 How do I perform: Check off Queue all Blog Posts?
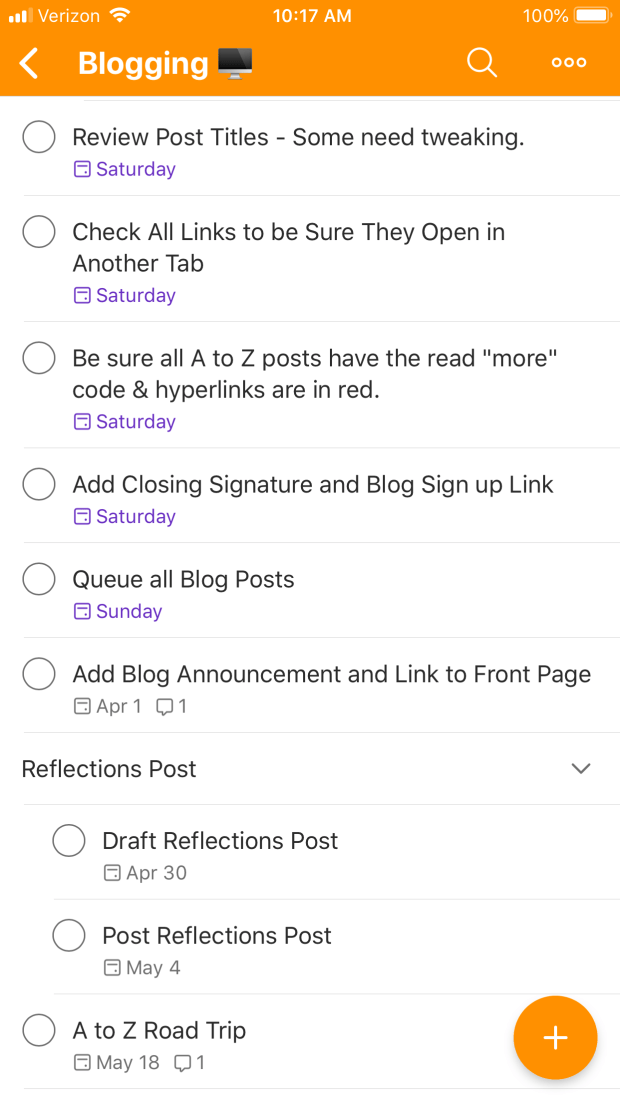(39, 579)
